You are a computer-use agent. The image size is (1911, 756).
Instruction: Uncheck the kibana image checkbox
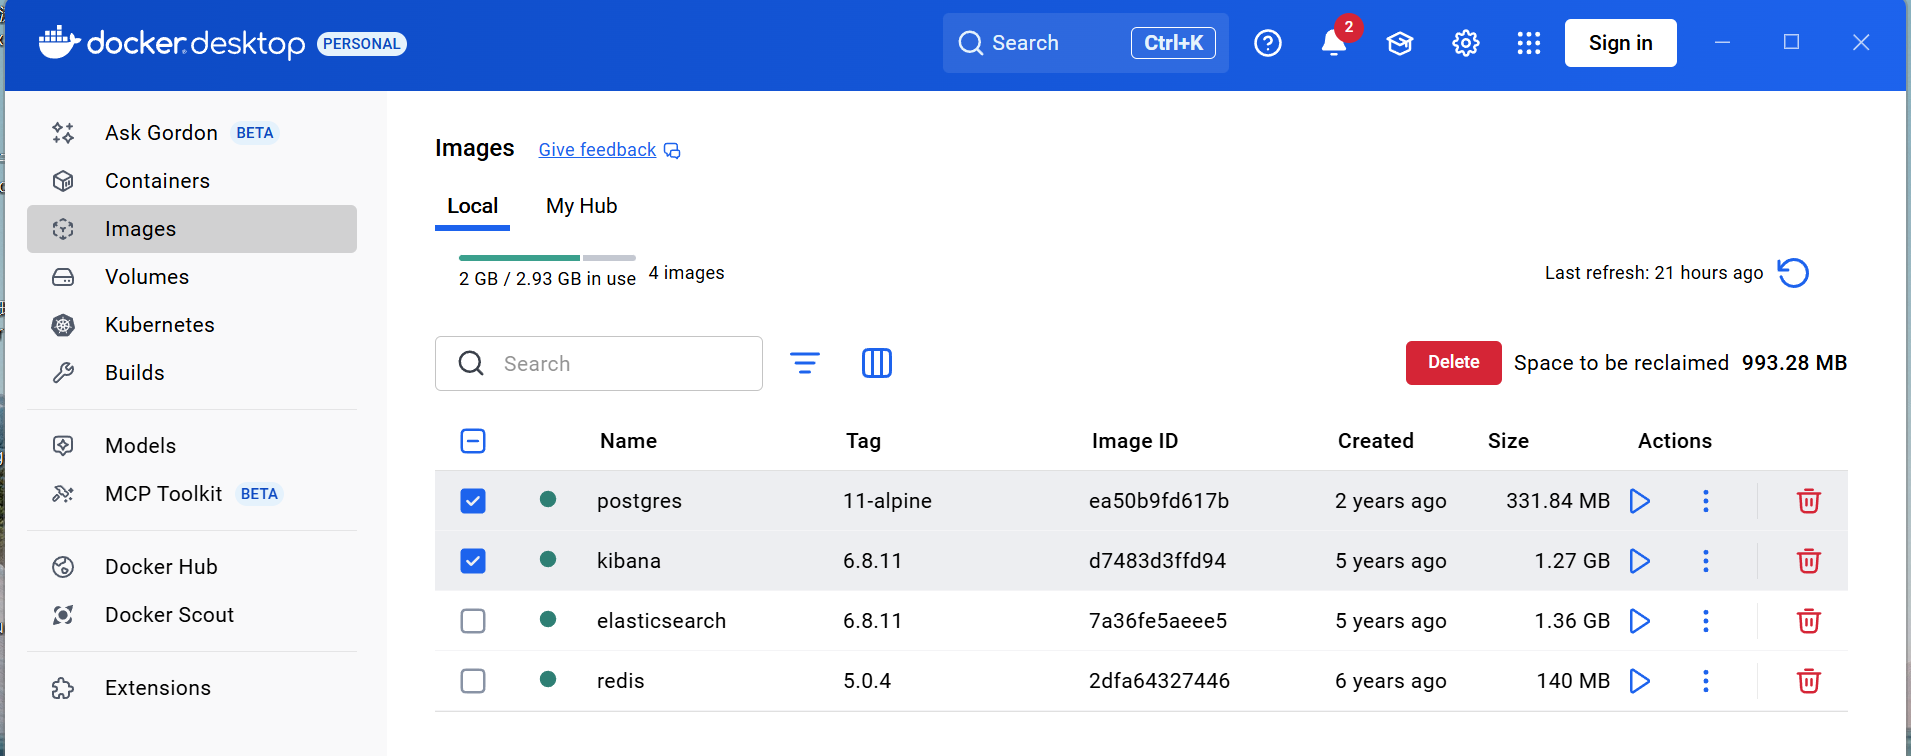[x=473, y=561]
